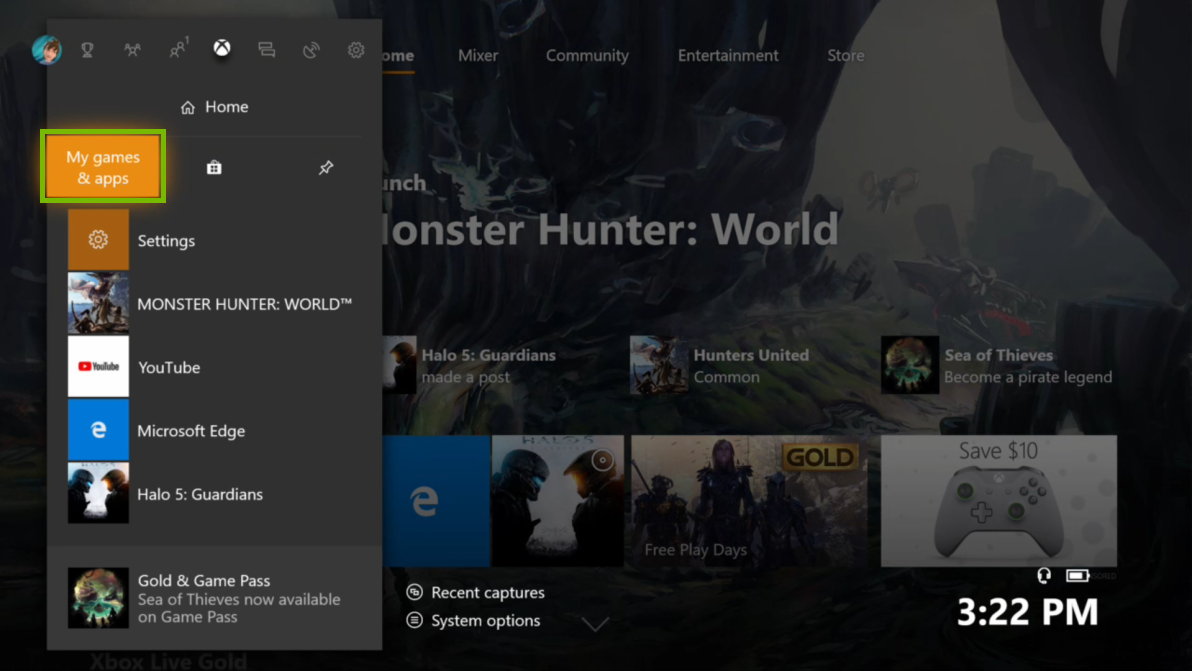
Task: Select the party icon in the guide
Action: [x=133, y=49]
